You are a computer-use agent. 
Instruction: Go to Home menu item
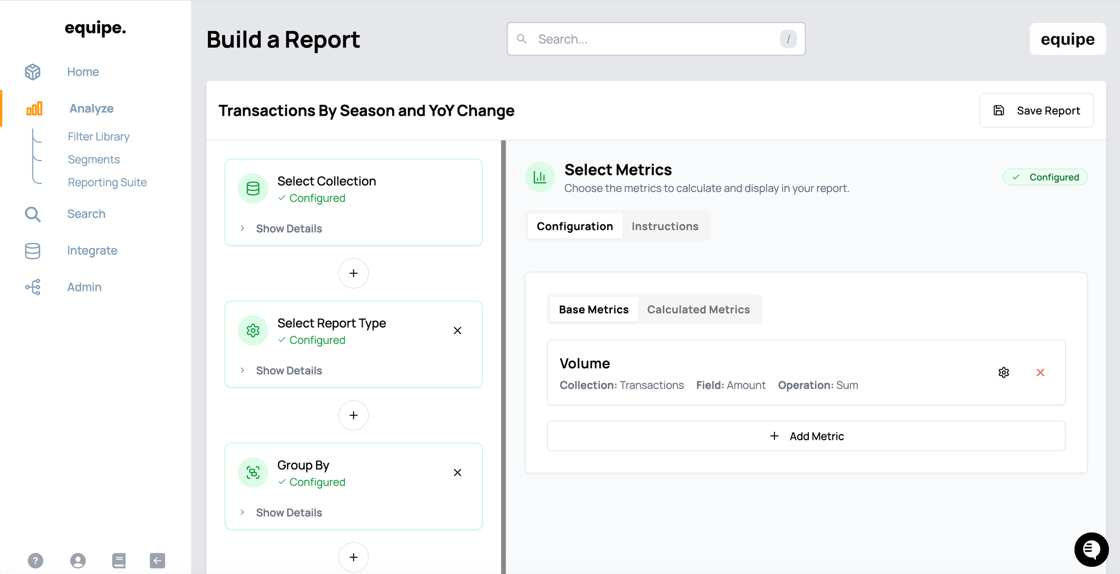(x=83, y=72)
